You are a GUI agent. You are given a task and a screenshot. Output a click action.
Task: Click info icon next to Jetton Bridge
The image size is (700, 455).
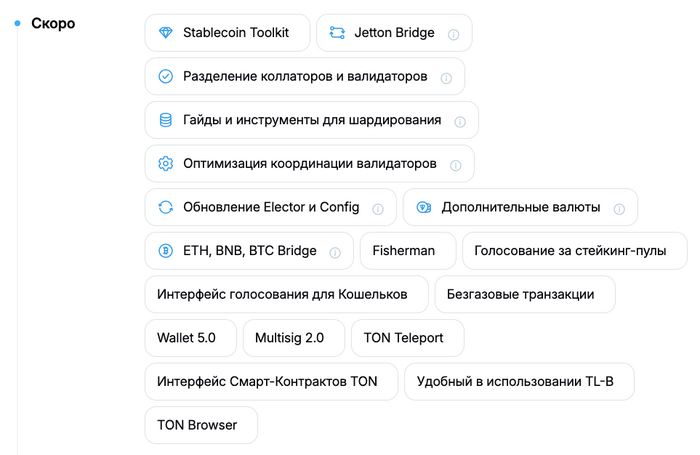pyautogui.click(x=453, y=34)
